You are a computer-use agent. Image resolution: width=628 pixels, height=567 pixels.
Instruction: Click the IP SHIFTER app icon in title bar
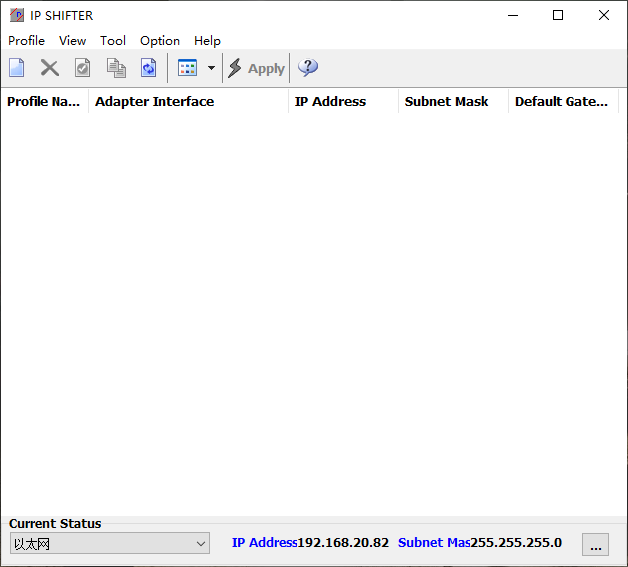[17, 15]
